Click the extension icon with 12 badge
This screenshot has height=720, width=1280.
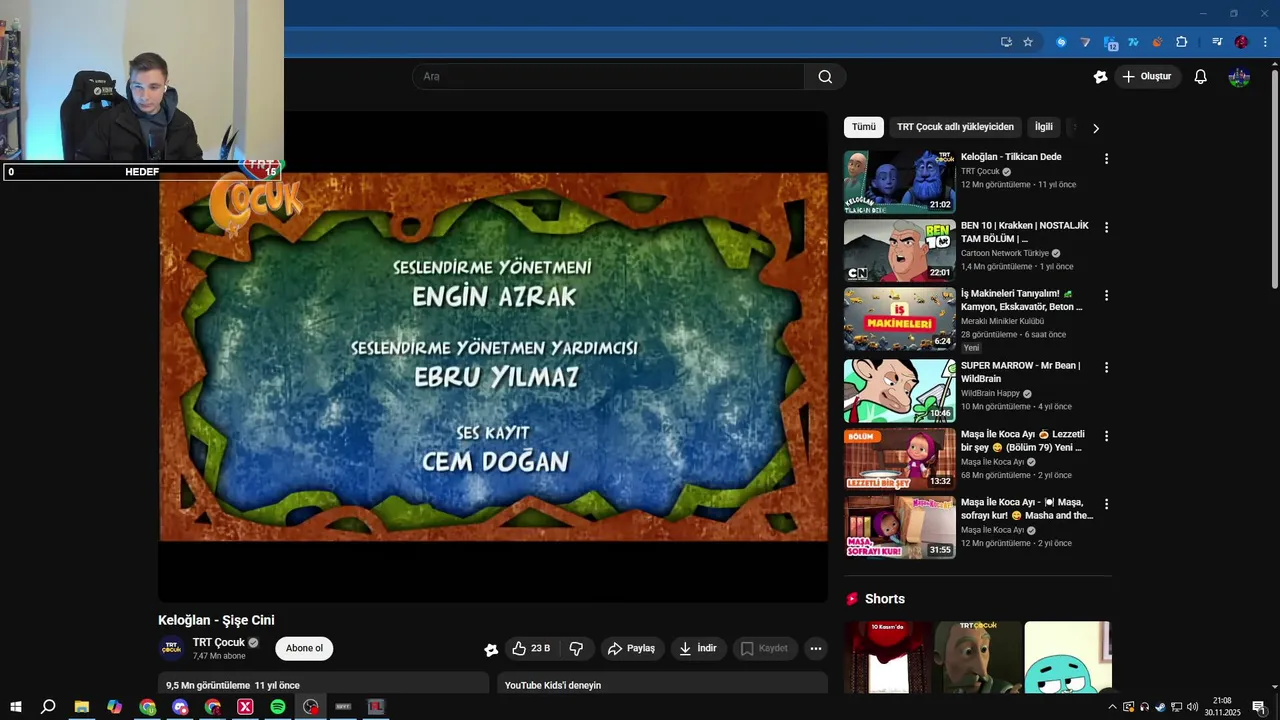coord(1110,43)
